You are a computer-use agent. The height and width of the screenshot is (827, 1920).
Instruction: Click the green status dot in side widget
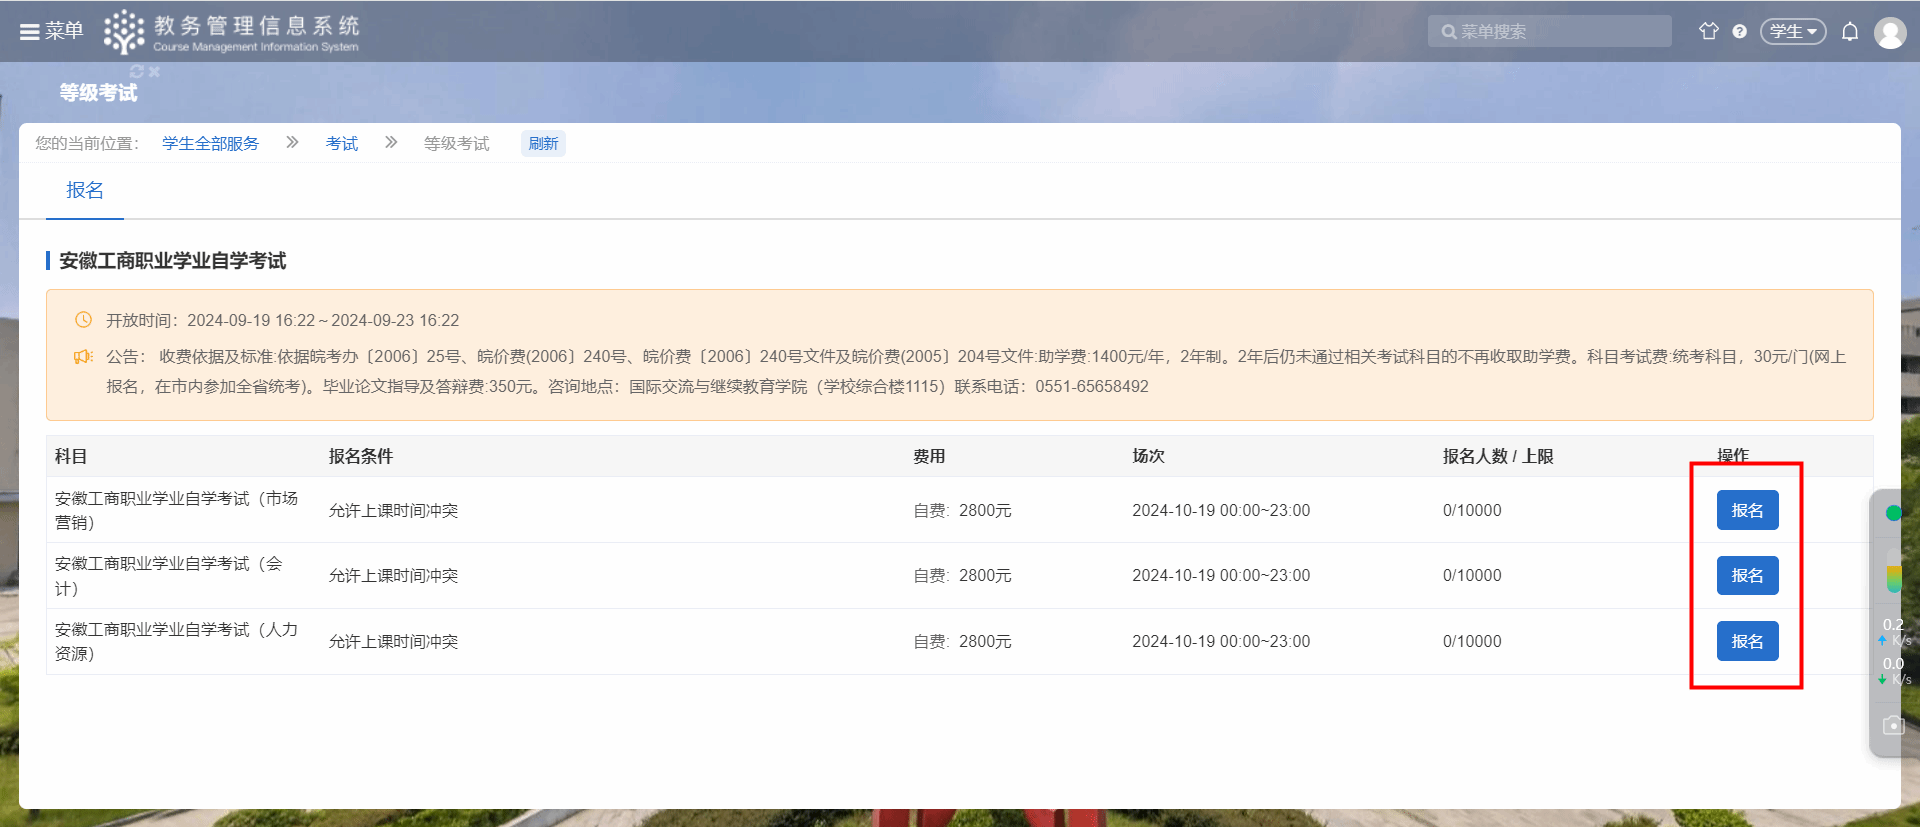(x=1893, y=513)
